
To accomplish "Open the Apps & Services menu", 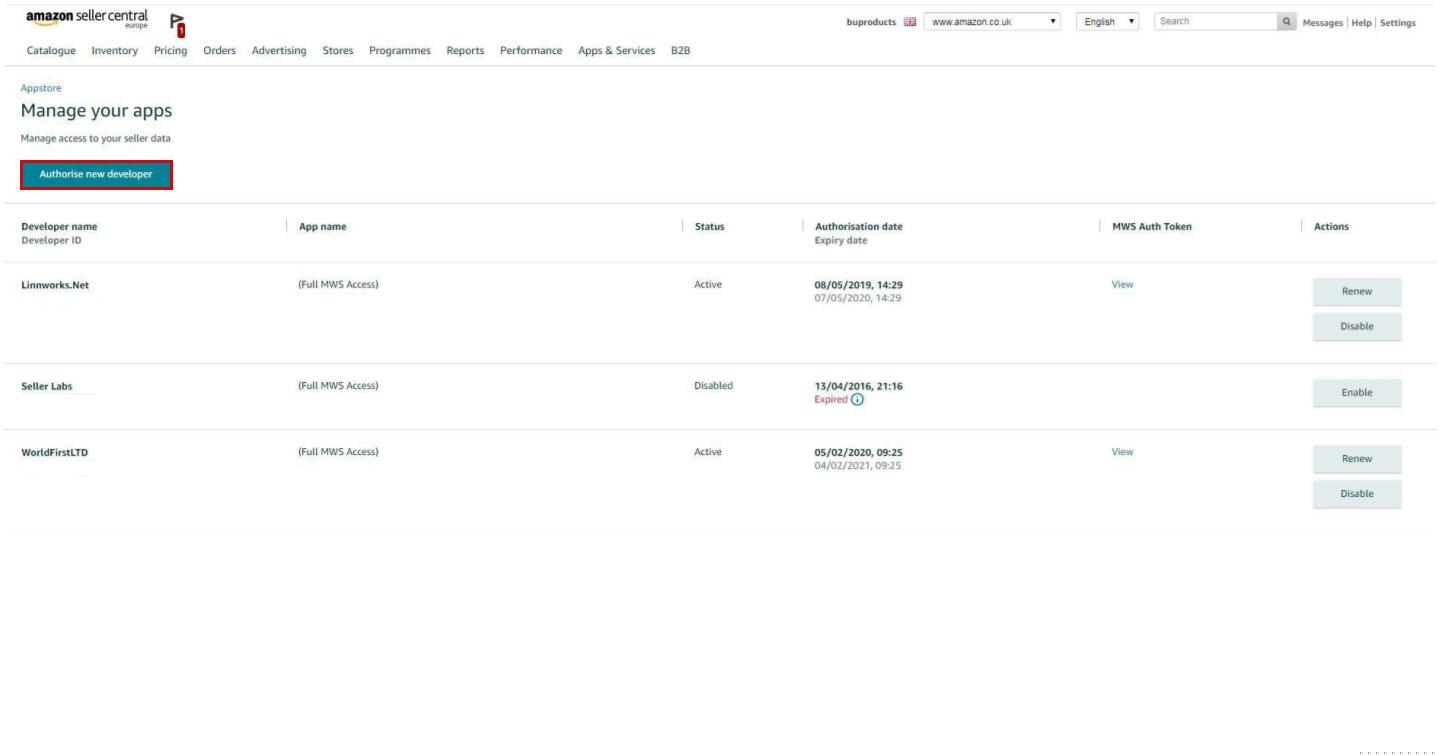I will pyautogui.click(x=616, y=51).
